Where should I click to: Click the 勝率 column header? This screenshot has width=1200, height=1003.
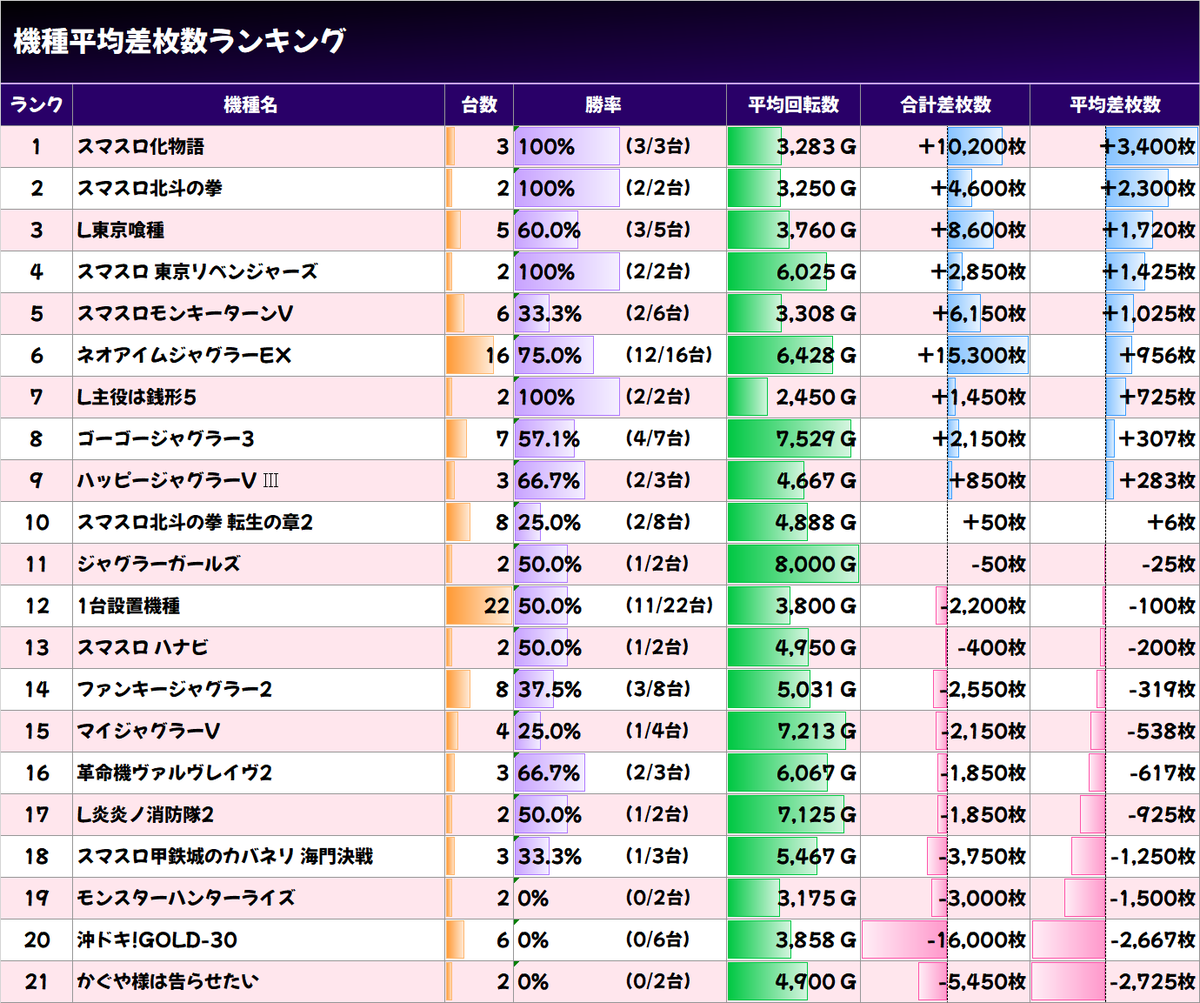(620, 105)
